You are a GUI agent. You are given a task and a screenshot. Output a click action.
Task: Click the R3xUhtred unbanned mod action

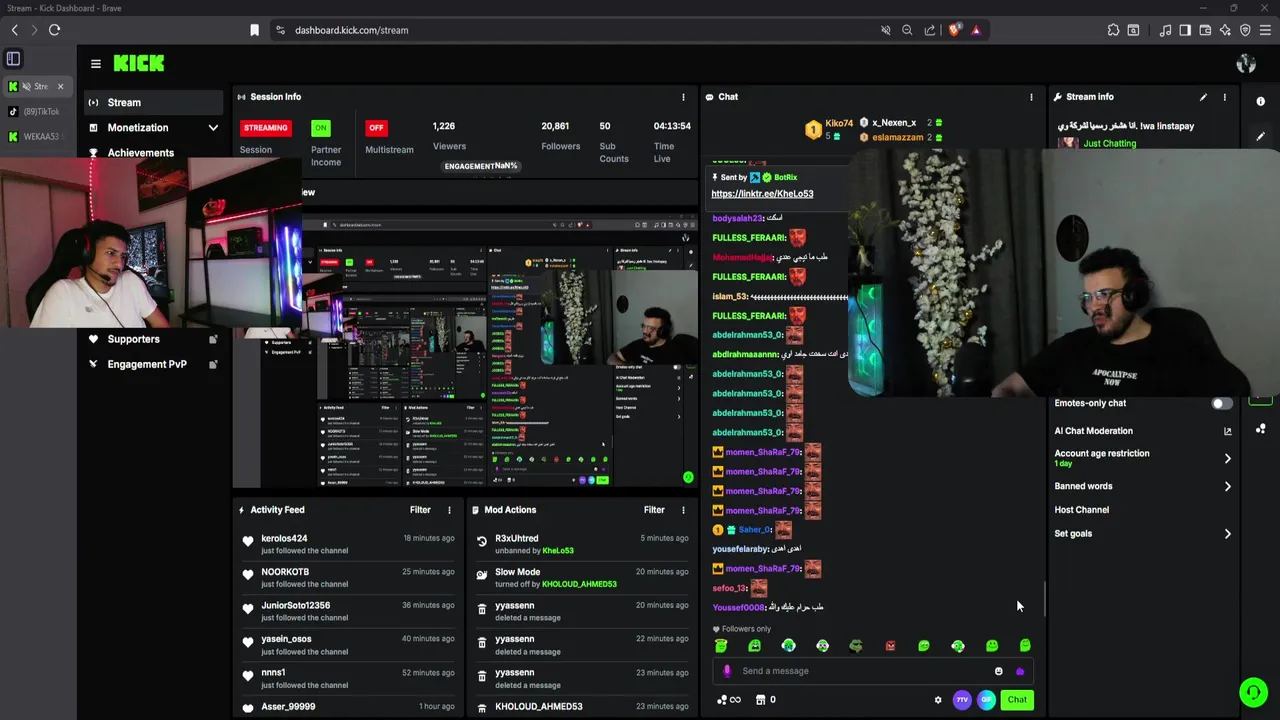point(584,544)
